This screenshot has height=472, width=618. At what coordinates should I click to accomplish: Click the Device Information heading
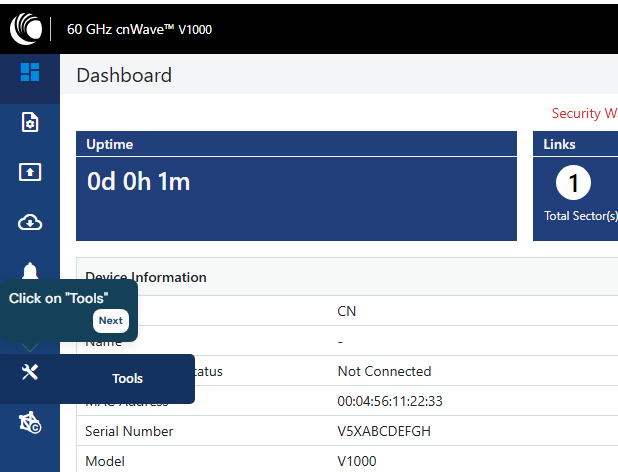tap(146, 277)
